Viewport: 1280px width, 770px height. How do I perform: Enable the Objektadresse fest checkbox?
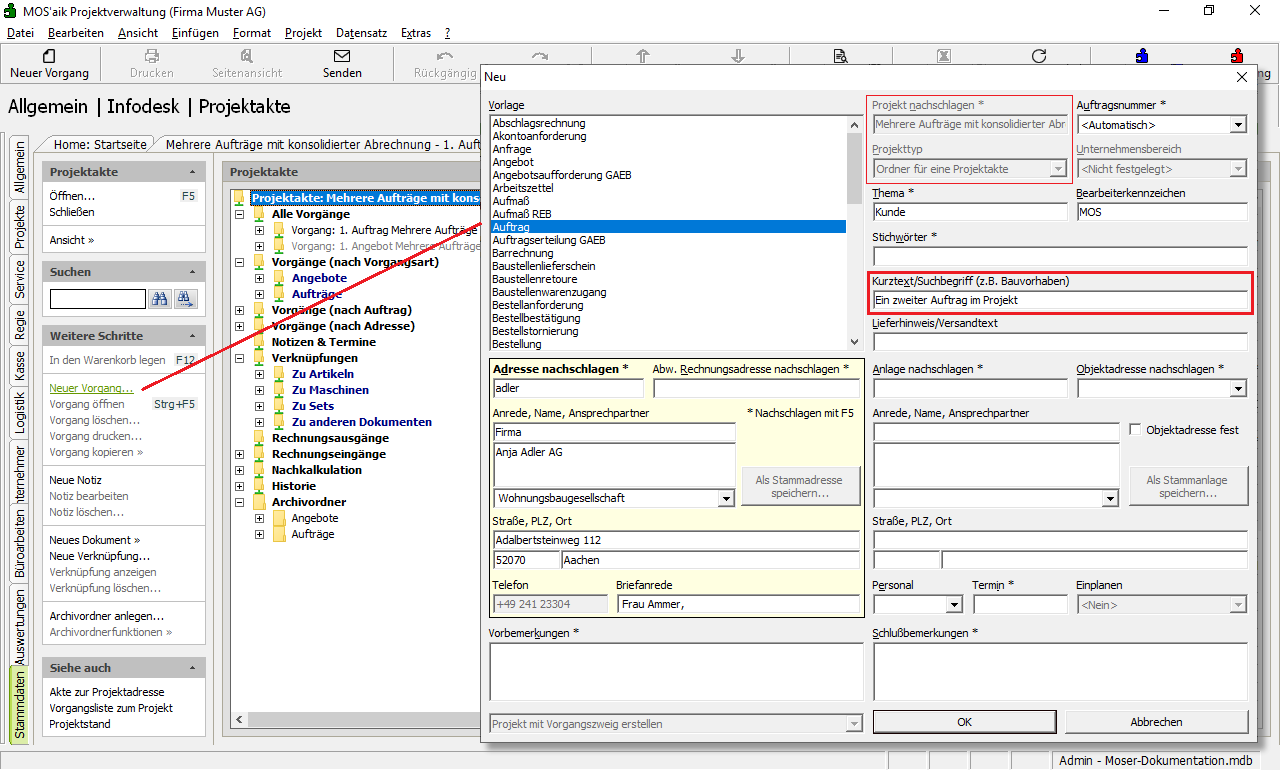point(1135,430)
